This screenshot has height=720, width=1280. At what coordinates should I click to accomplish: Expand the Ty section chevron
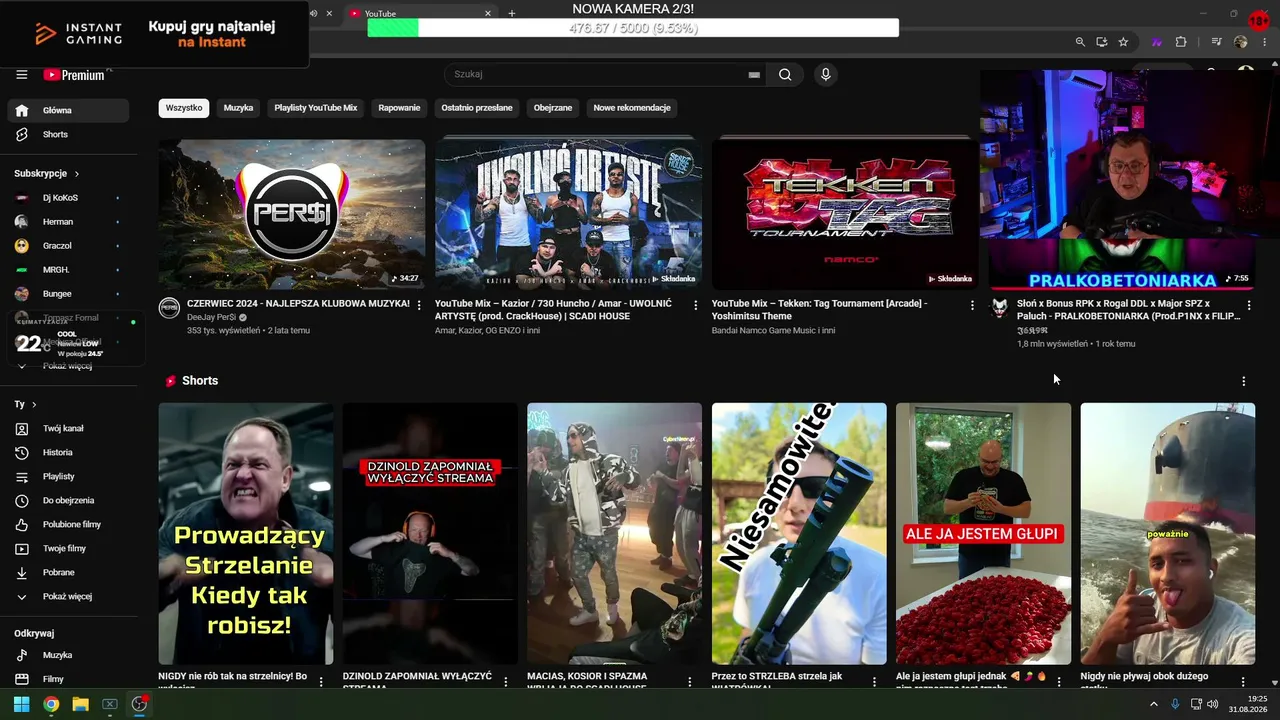34,405
